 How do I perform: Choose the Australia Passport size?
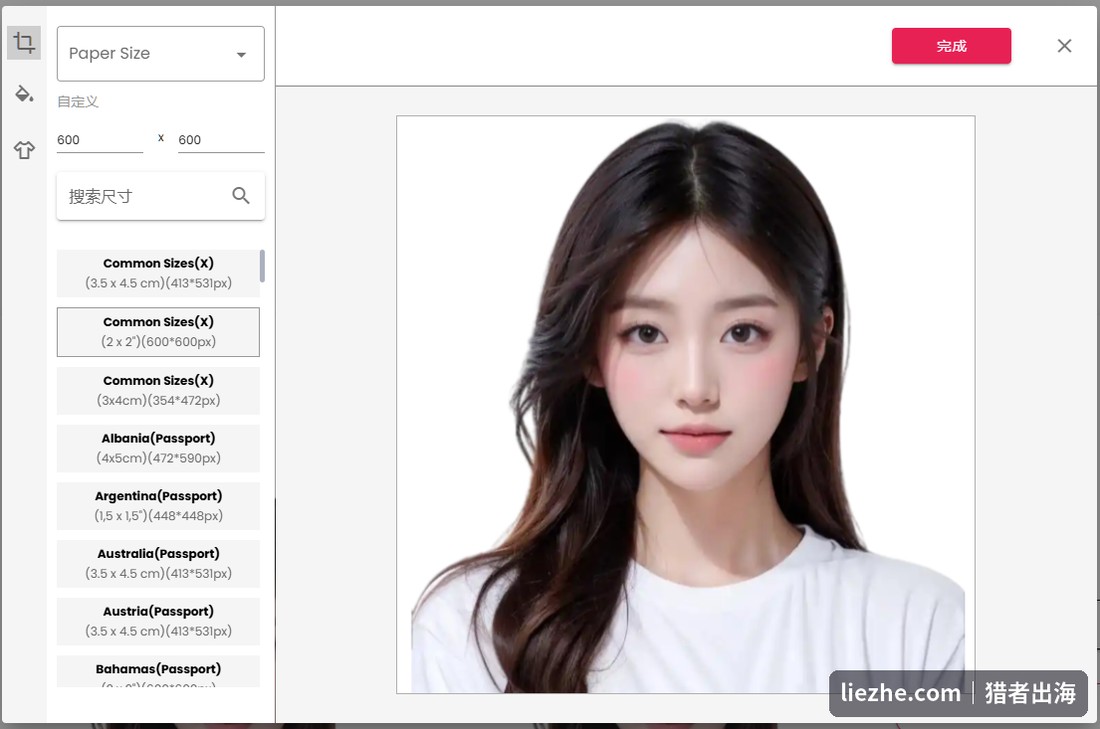coord(158,563)
